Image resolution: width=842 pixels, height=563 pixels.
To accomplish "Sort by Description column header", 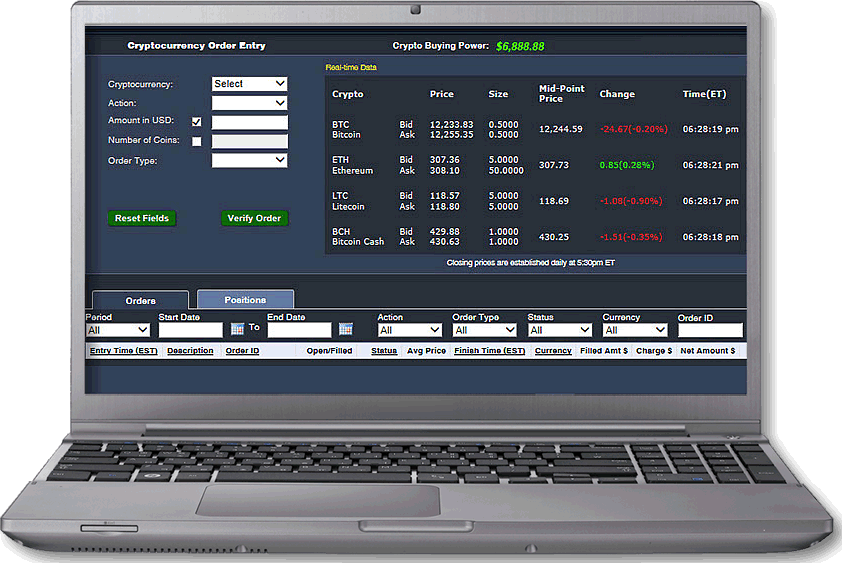I will [190, 351].
